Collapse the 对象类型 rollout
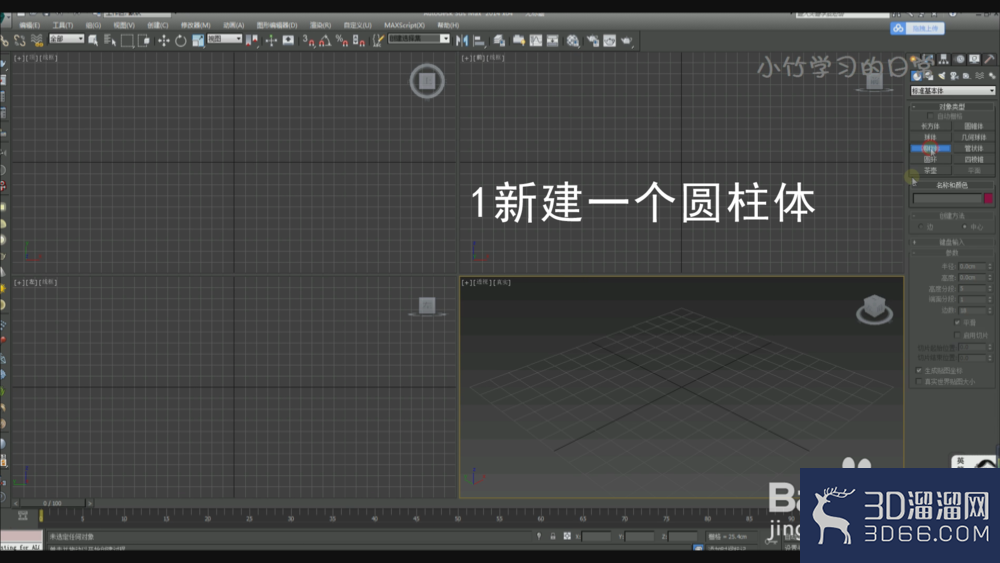 pos(952,106)
